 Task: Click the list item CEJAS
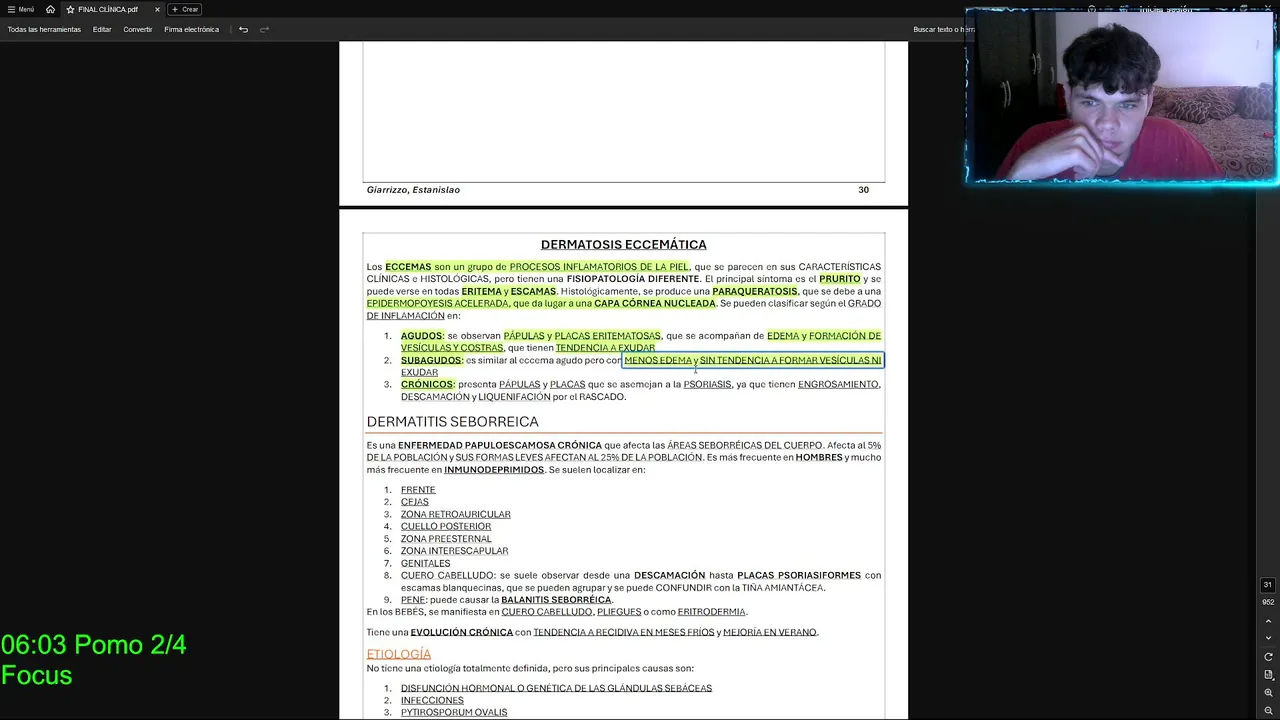coord(414,502)
